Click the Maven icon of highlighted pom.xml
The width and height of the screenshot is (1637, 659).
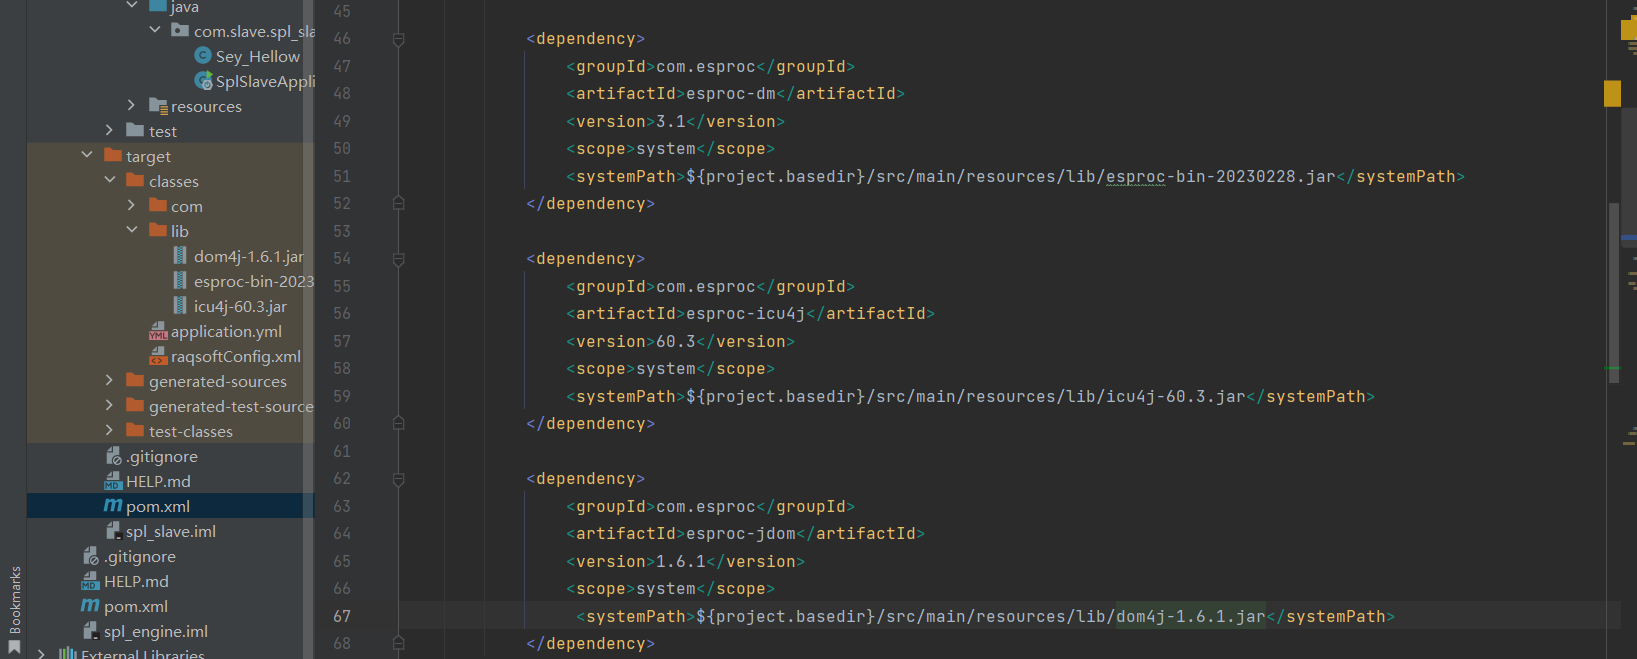113,506
